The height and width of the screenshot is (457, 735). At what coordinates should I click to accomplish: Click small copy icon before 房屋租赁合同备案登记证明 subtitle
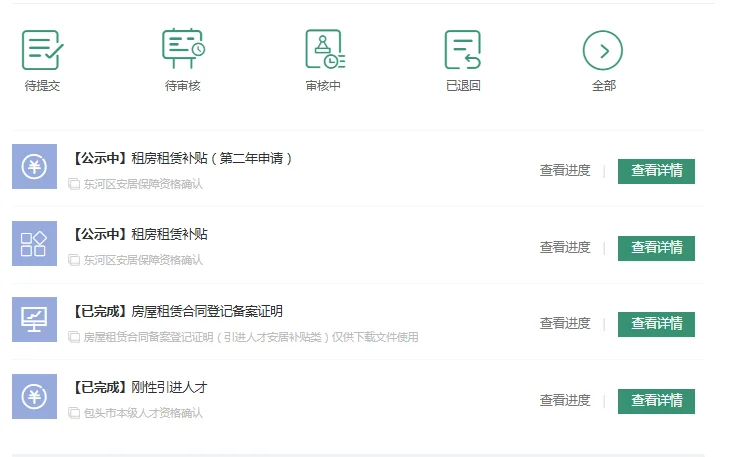click(x=74, y=337)
